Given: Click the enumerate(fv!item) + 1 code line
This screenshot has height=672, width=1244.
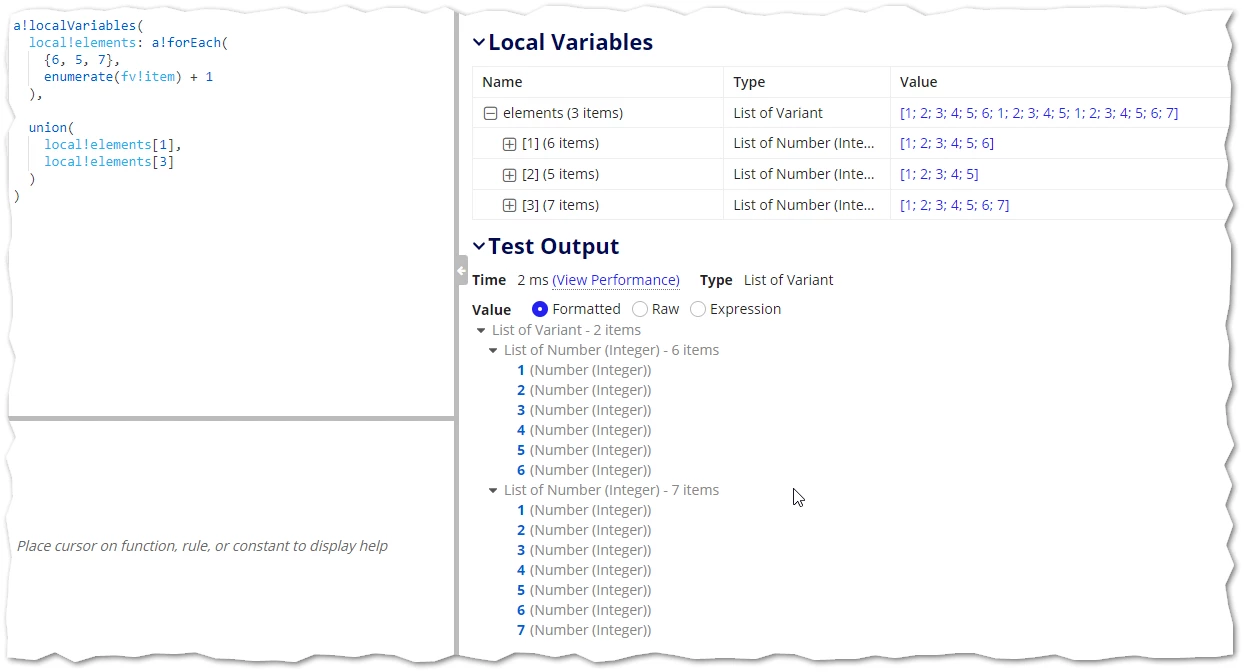Looking at the screenshot, I should [128, 77].
